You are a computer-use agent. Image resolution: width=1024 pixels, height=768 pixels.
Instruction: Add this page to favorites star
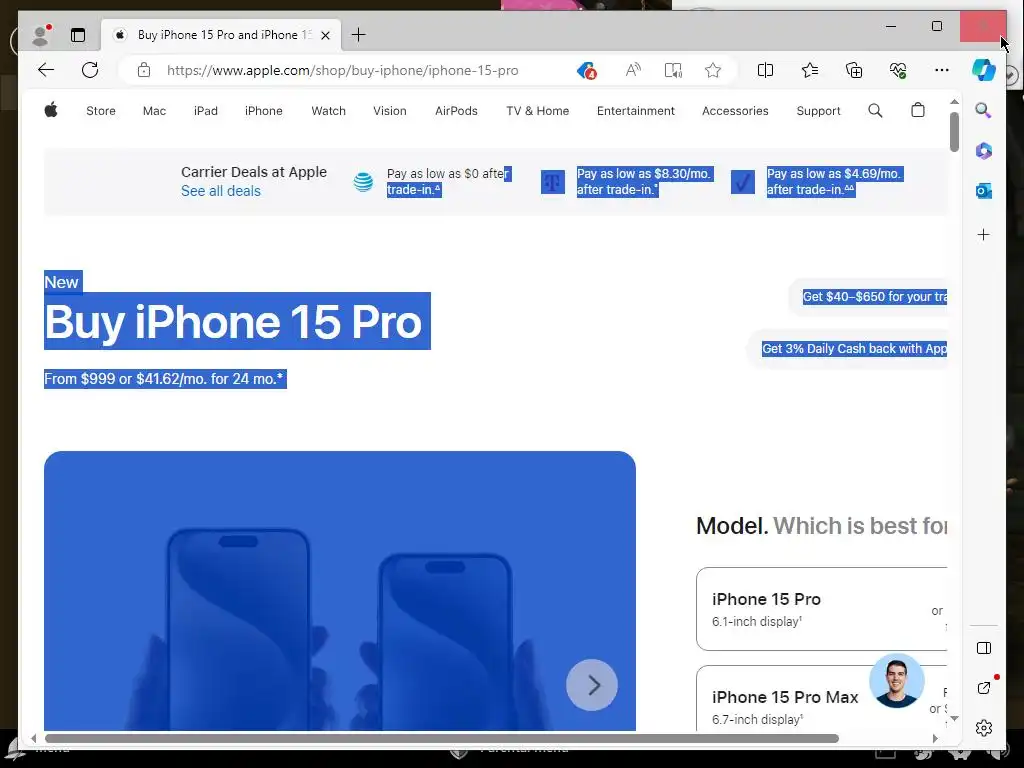(713, 70)
